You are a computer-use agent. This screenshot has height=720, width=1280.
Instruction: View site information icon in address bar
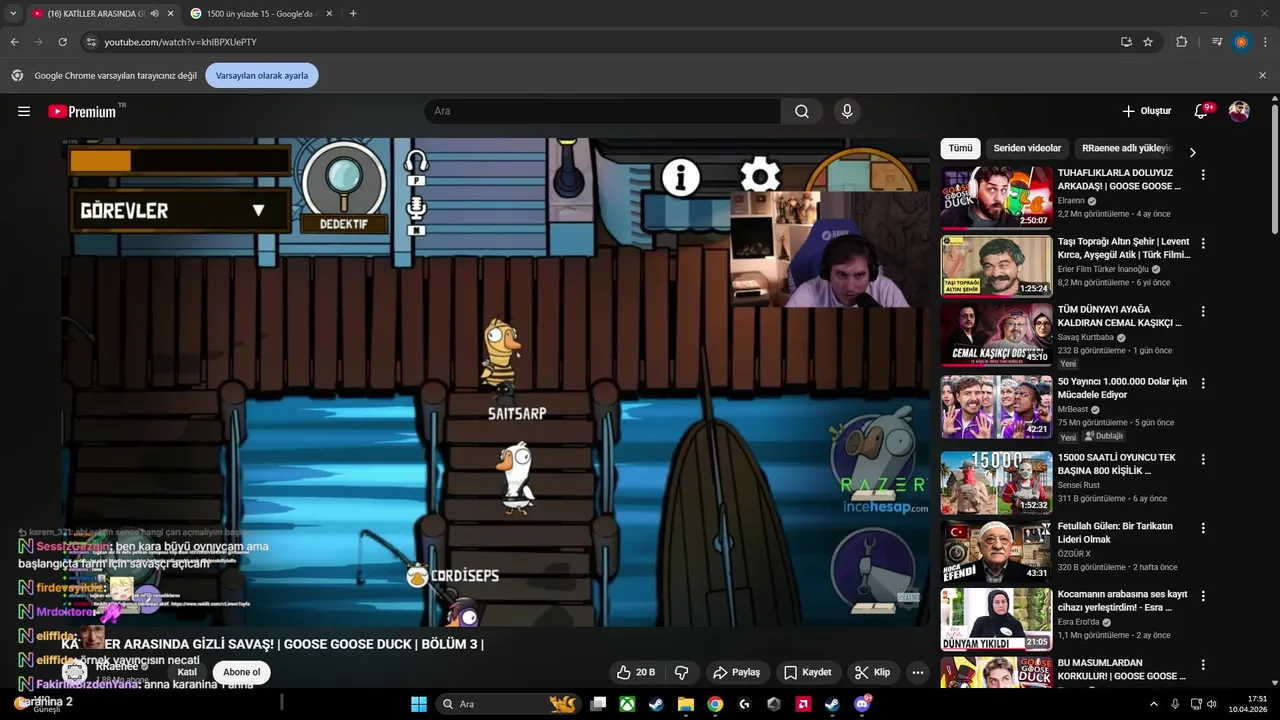coord(91,42)
